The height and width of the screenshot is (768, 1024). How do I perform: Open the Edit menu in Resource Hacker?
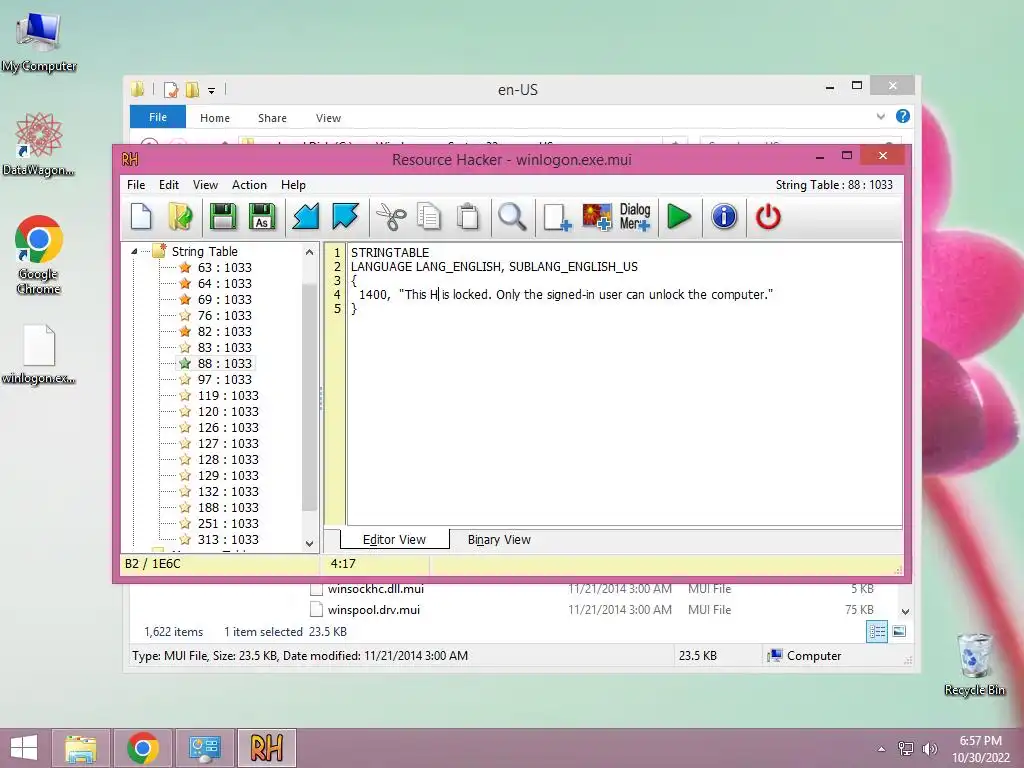coord(168,185)
